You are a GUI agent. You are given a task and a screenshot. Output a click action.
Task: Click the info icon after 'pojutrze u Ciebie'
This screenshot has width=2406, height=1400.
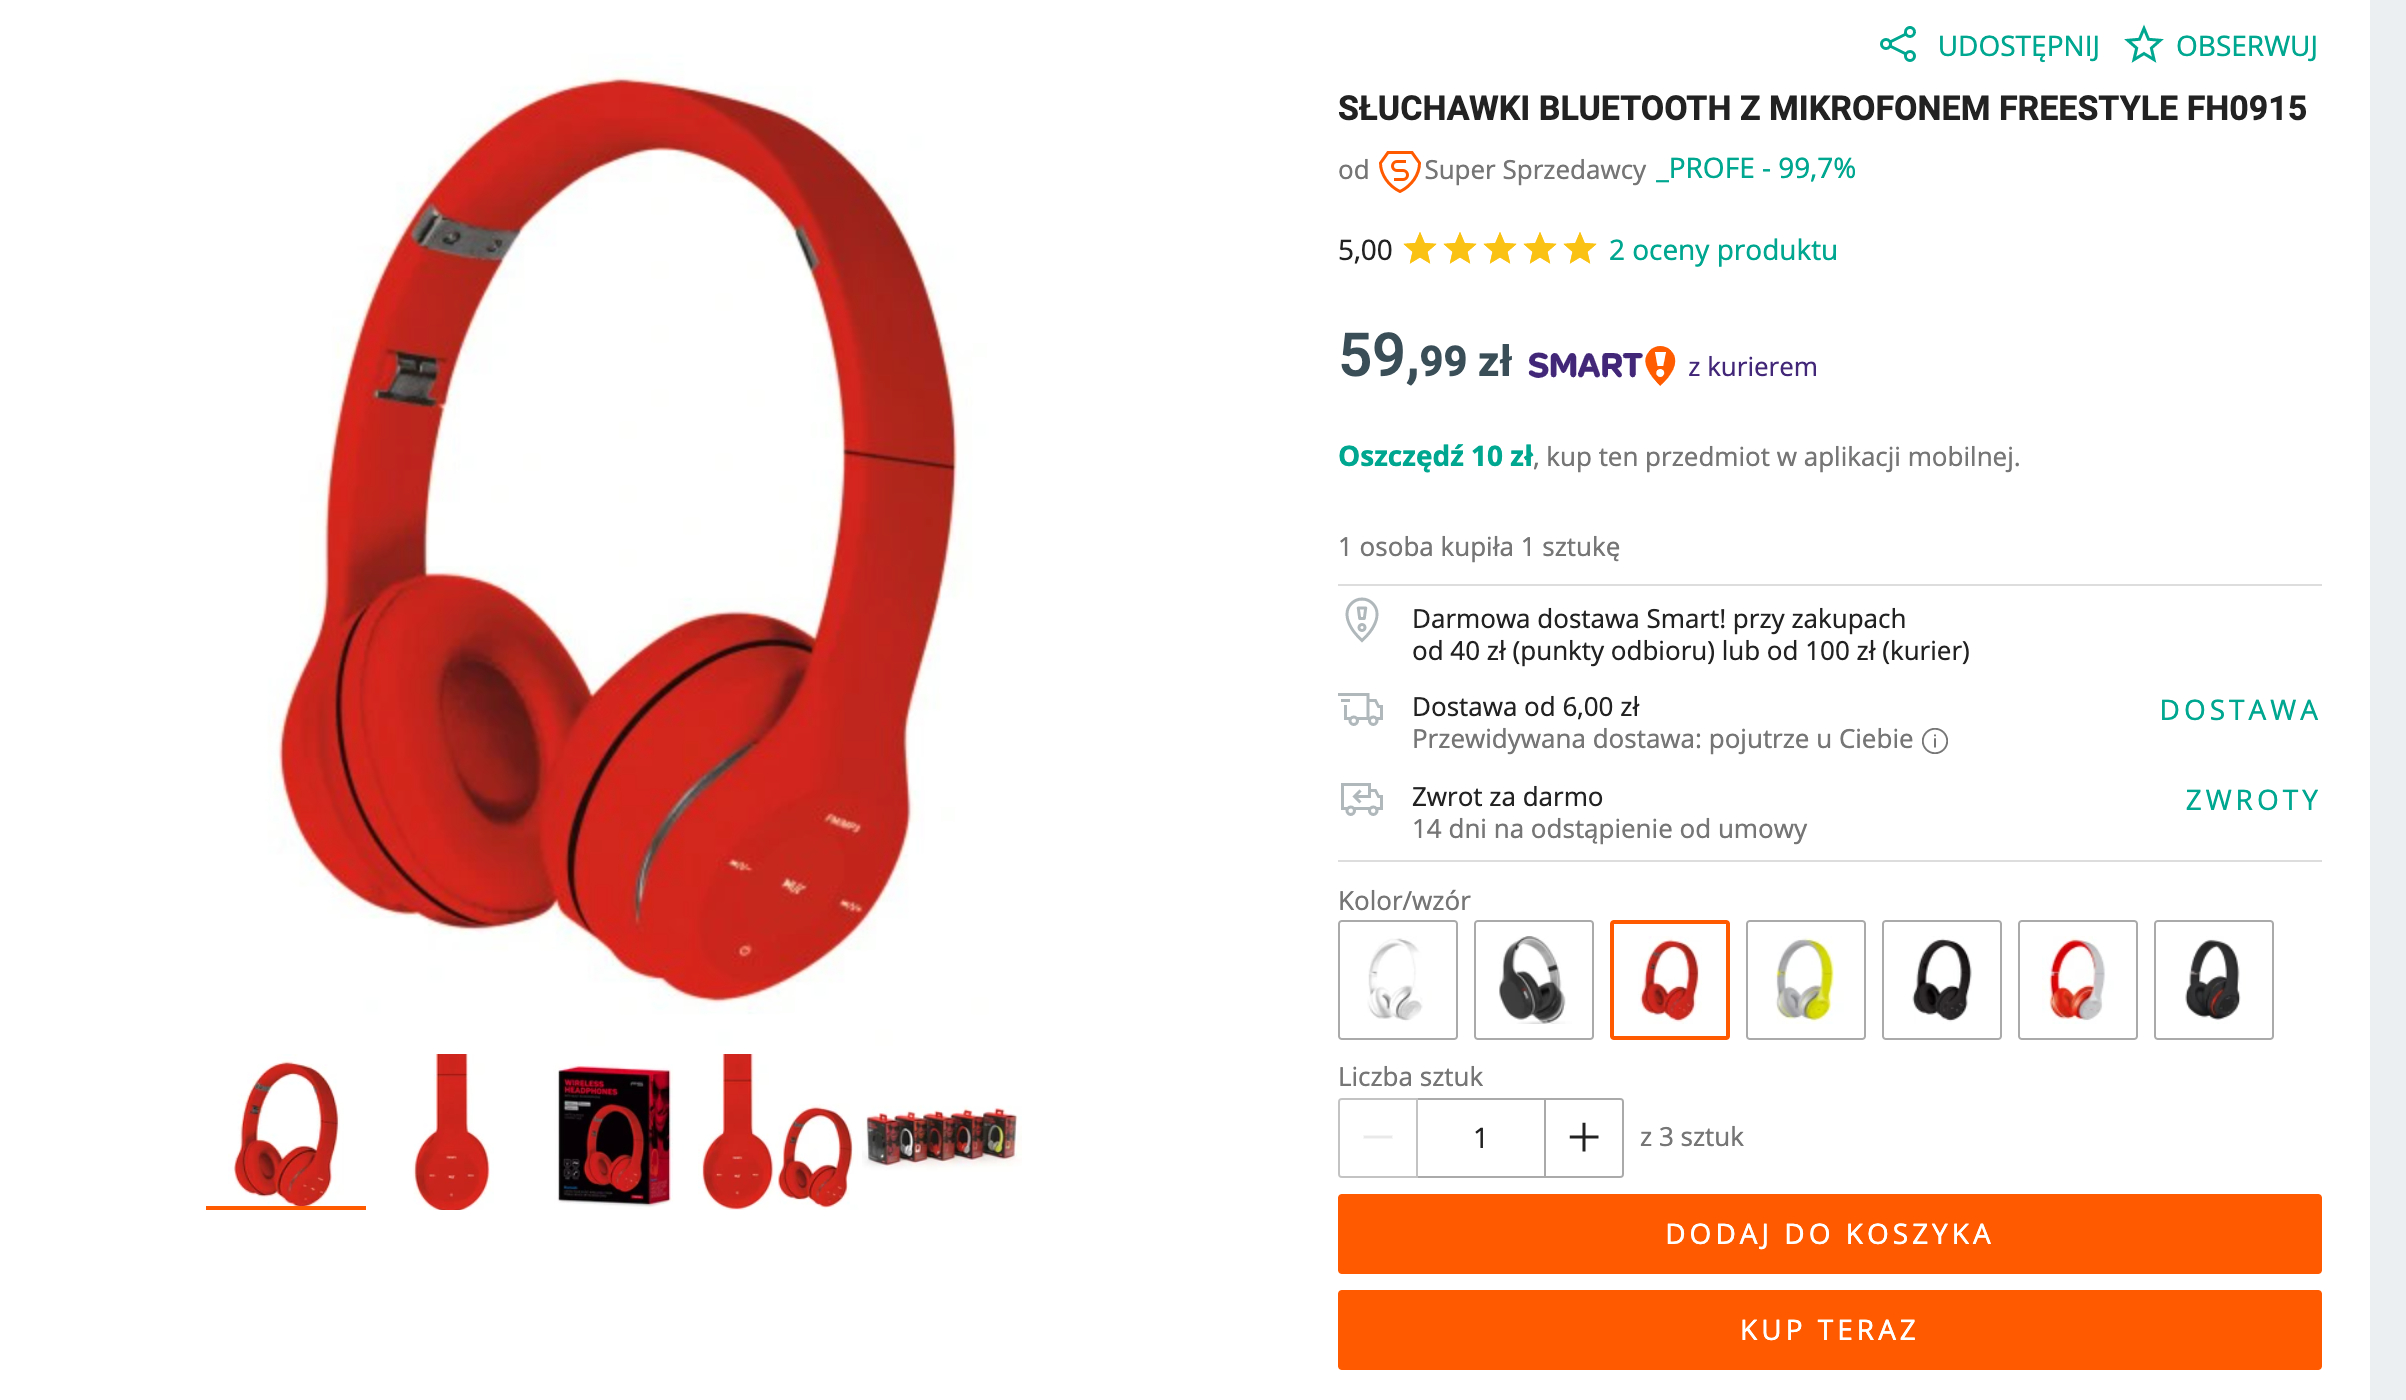coord(1935,740)
